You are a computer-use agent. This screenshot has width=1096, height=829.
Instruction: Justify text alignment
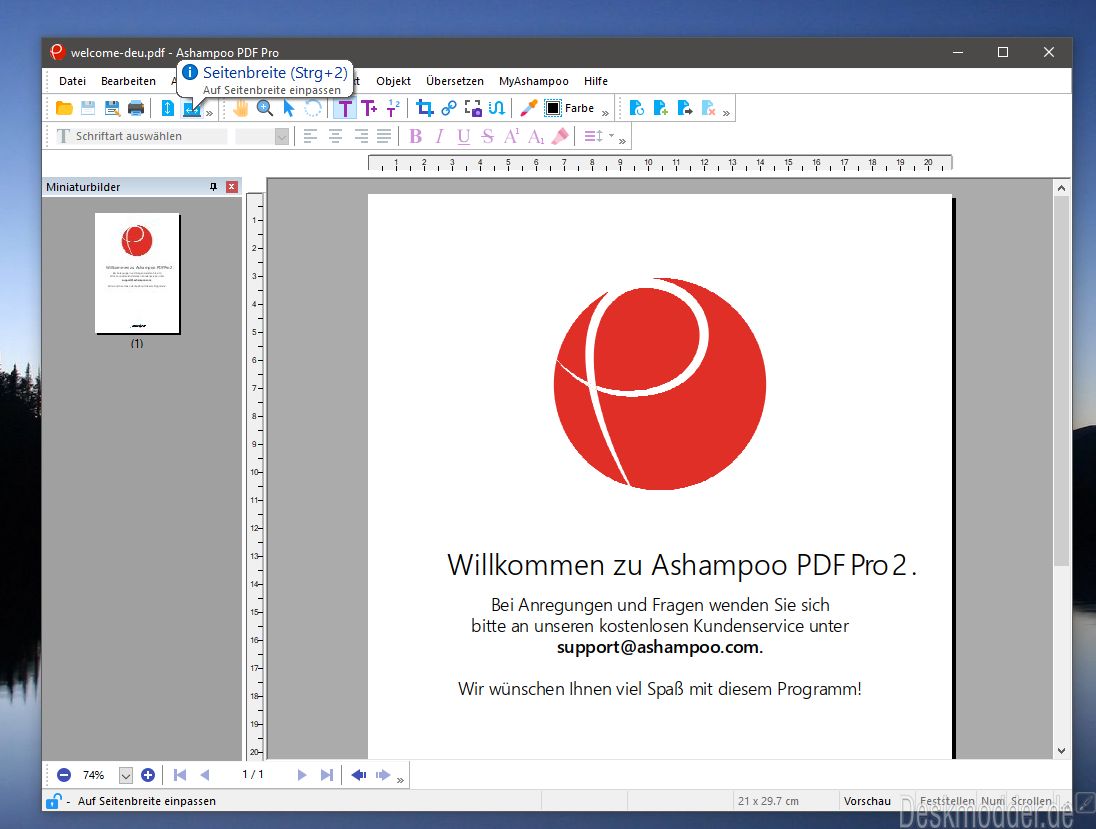tap(384, 136)
